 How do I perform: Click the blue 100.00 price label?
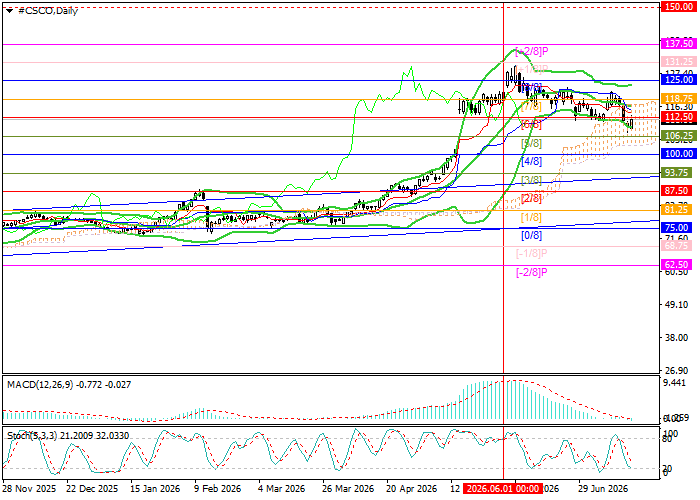coord(679,154)
